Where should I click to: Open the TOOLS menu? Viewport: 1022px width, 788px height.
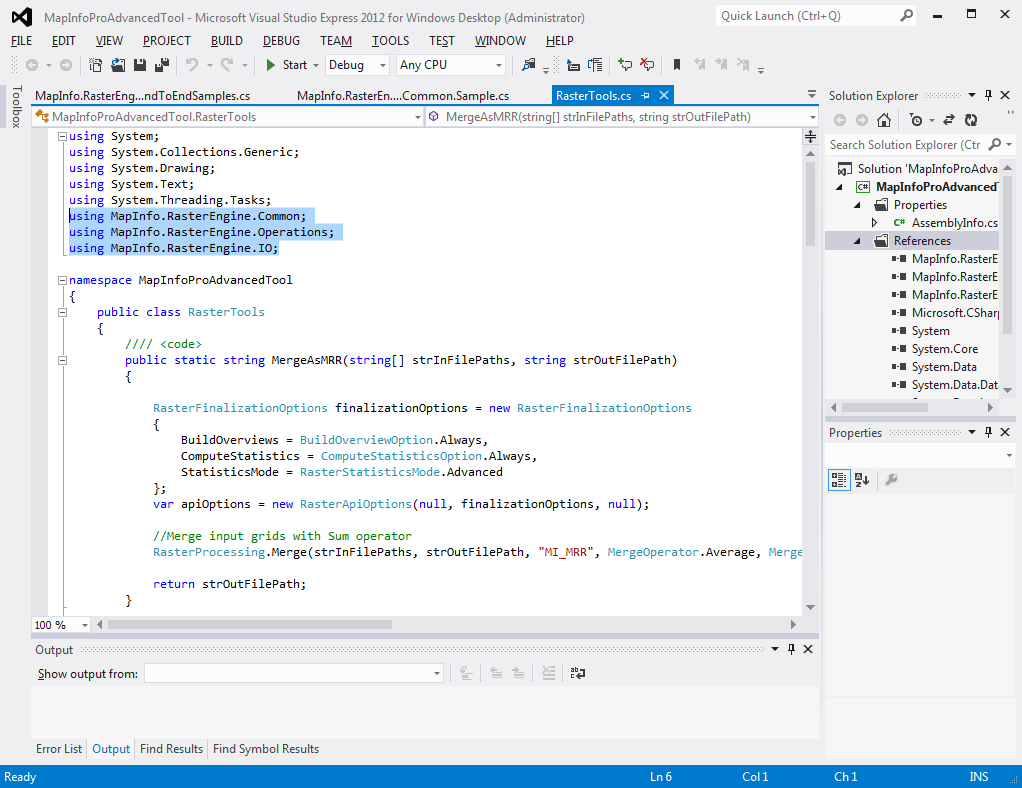(x=390, y=40)
